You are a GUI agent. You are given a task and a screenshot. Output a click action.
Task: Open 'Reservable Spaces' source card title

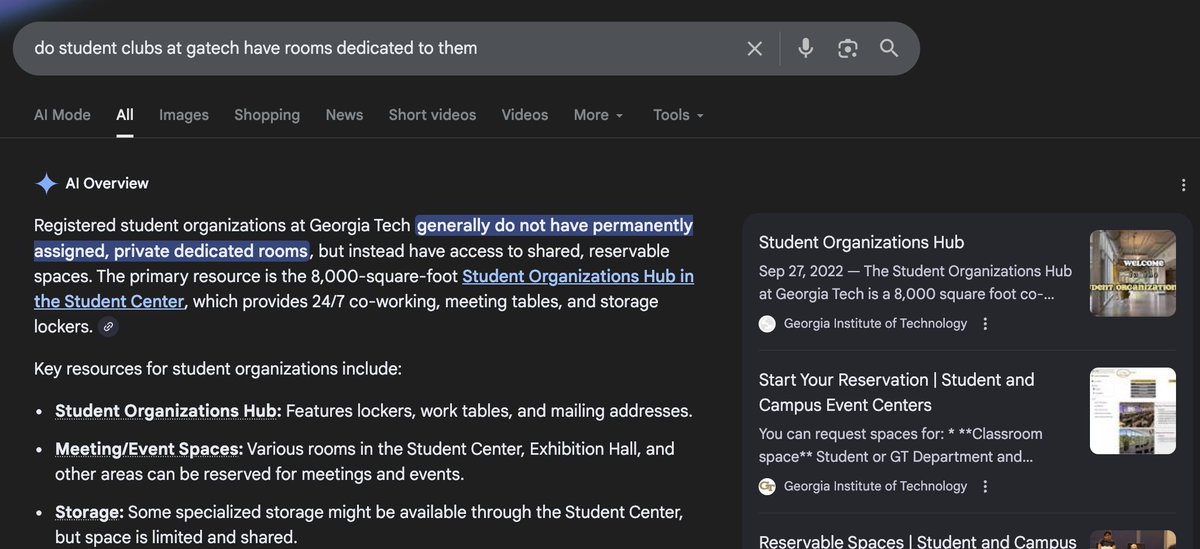pyautogui.click(x=918, y=541)
